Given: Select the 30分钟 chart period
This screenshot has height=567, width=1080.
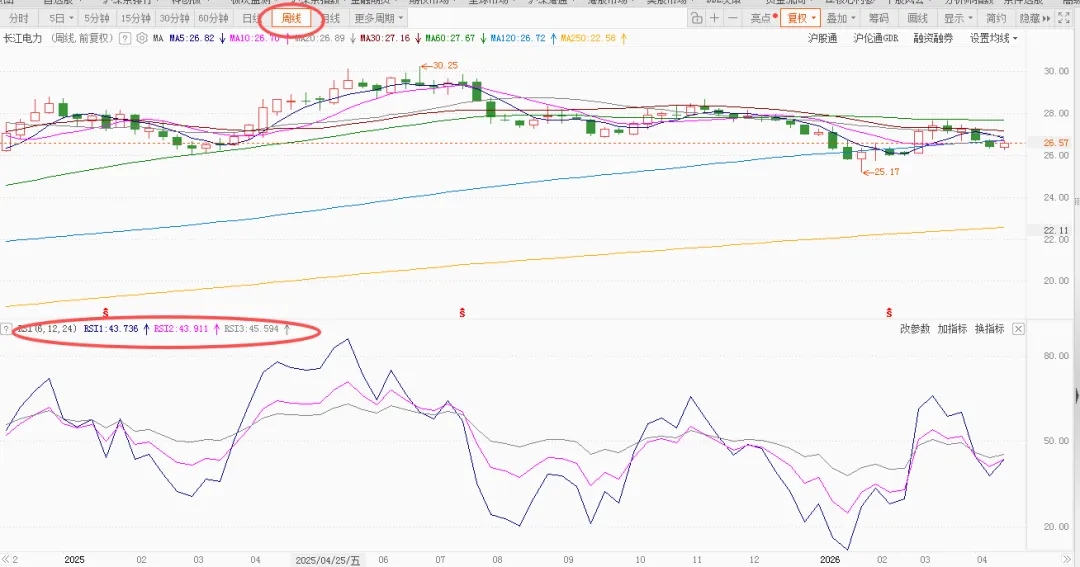Looking at the screenshot, I should [x=174, y=19].
